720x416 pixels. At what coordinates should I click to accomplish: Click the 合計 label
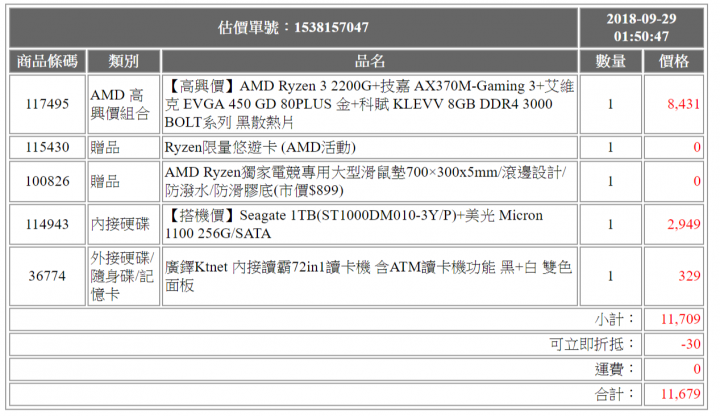[615, 394]
